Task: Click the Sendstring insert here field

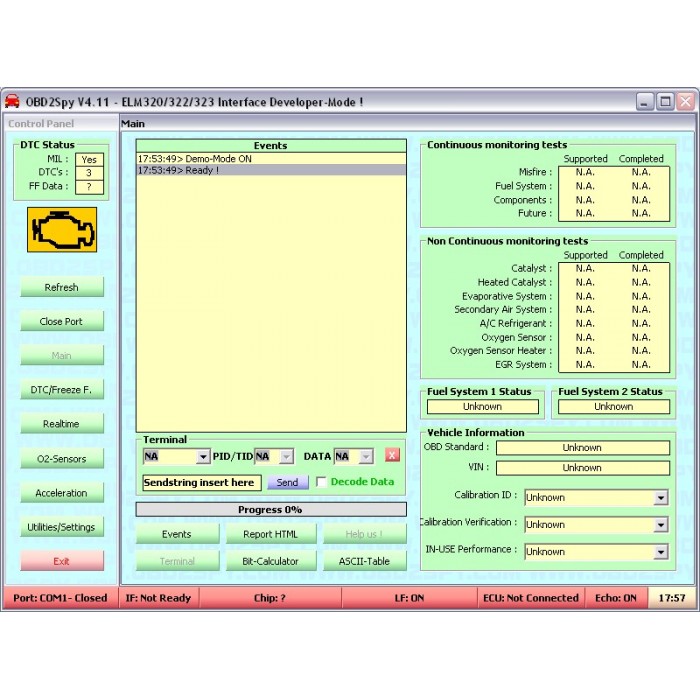Action: click(201, 483)
